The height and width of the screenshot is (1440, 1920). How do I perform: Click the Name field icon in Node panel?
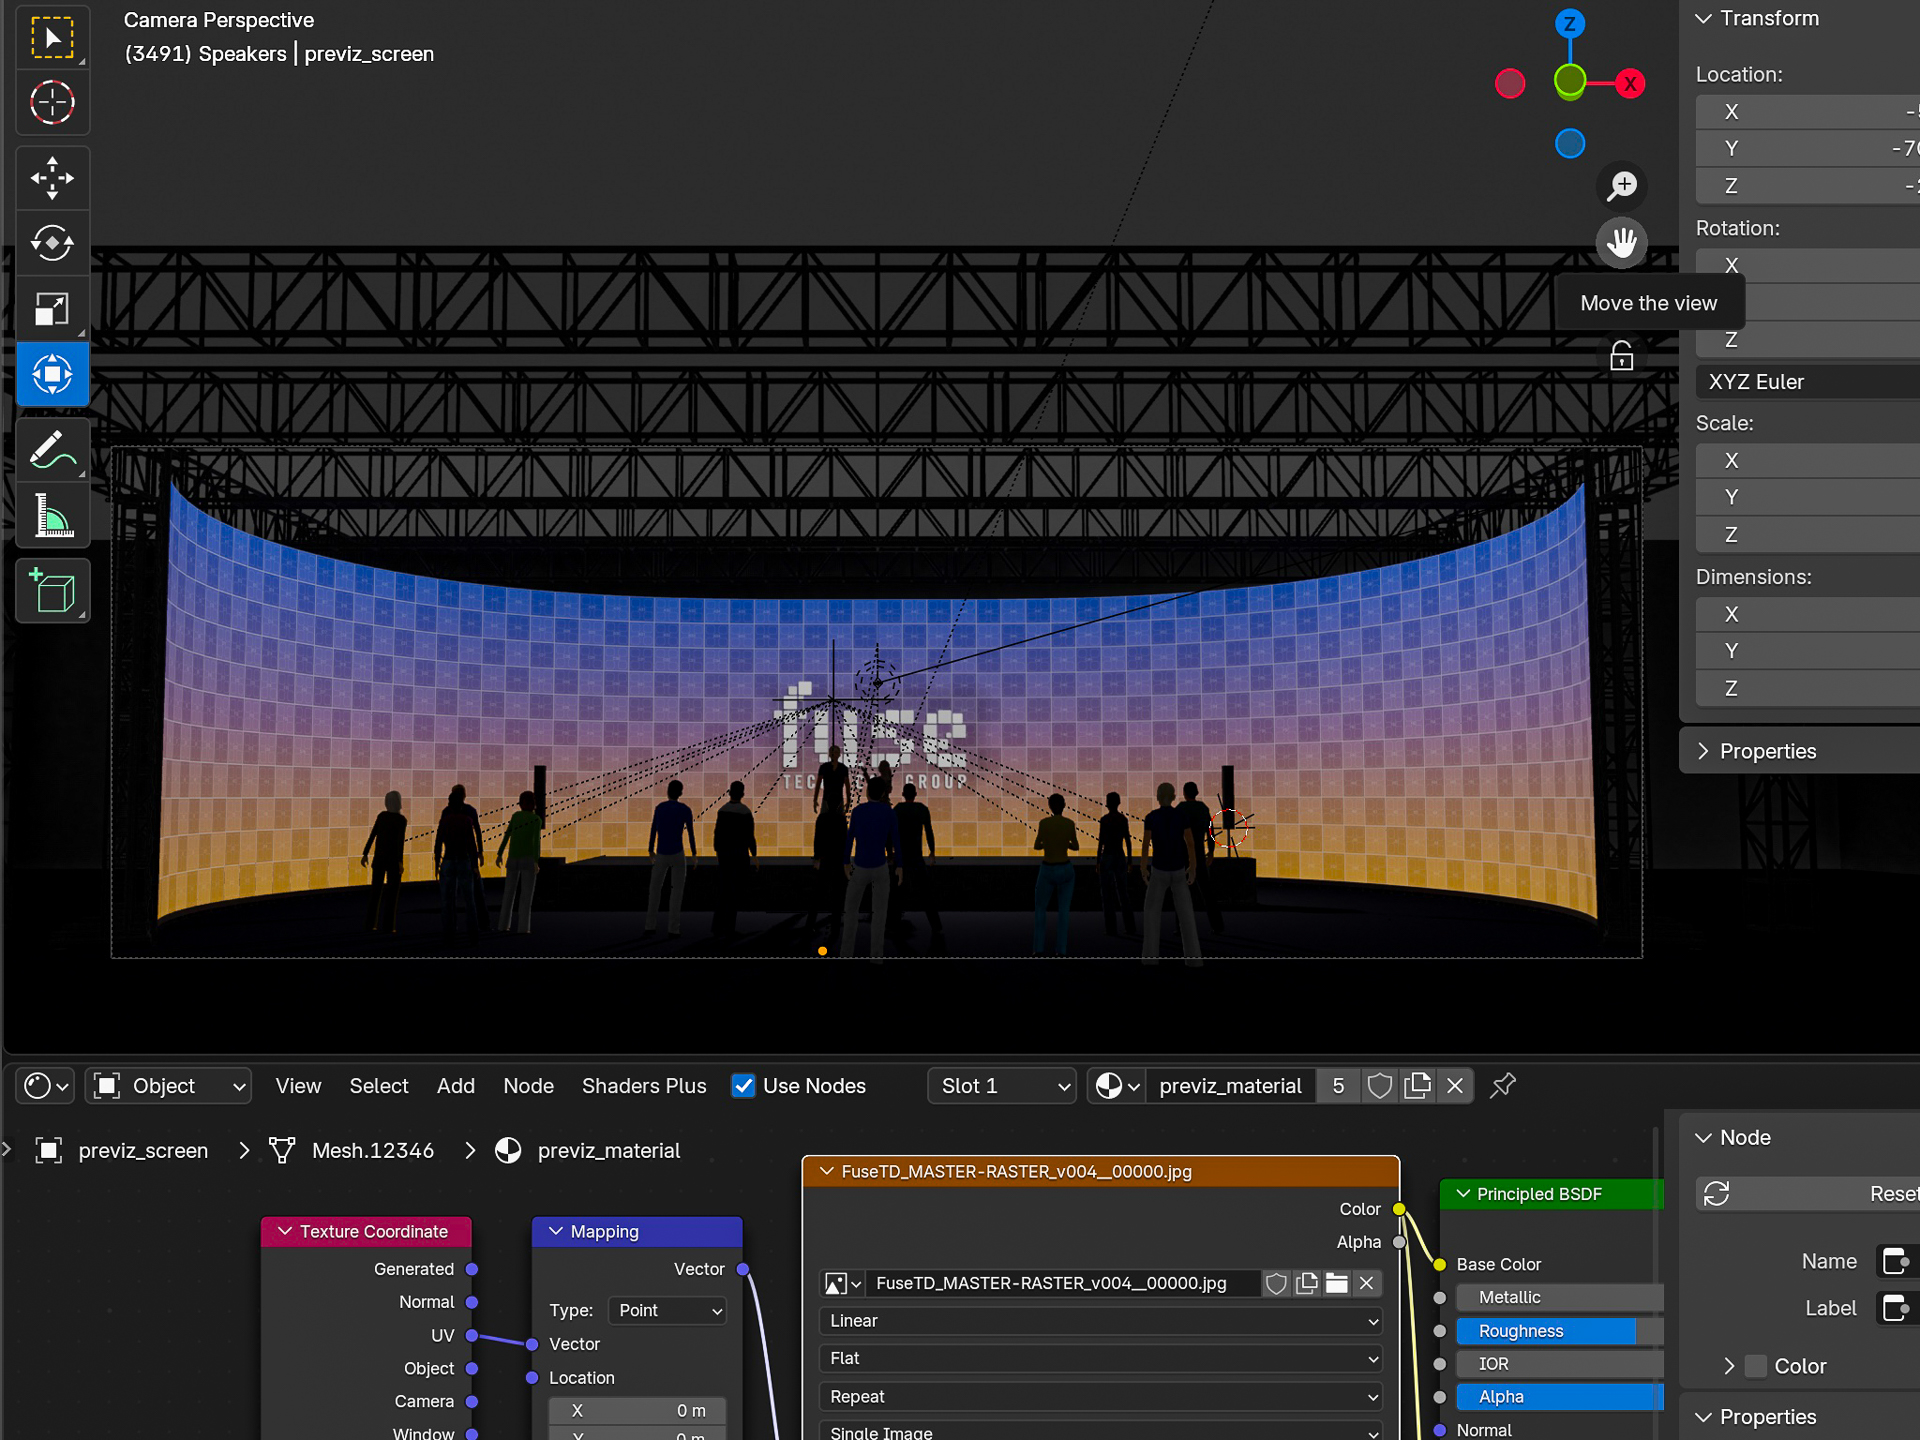click(x=1896, y=1262)
